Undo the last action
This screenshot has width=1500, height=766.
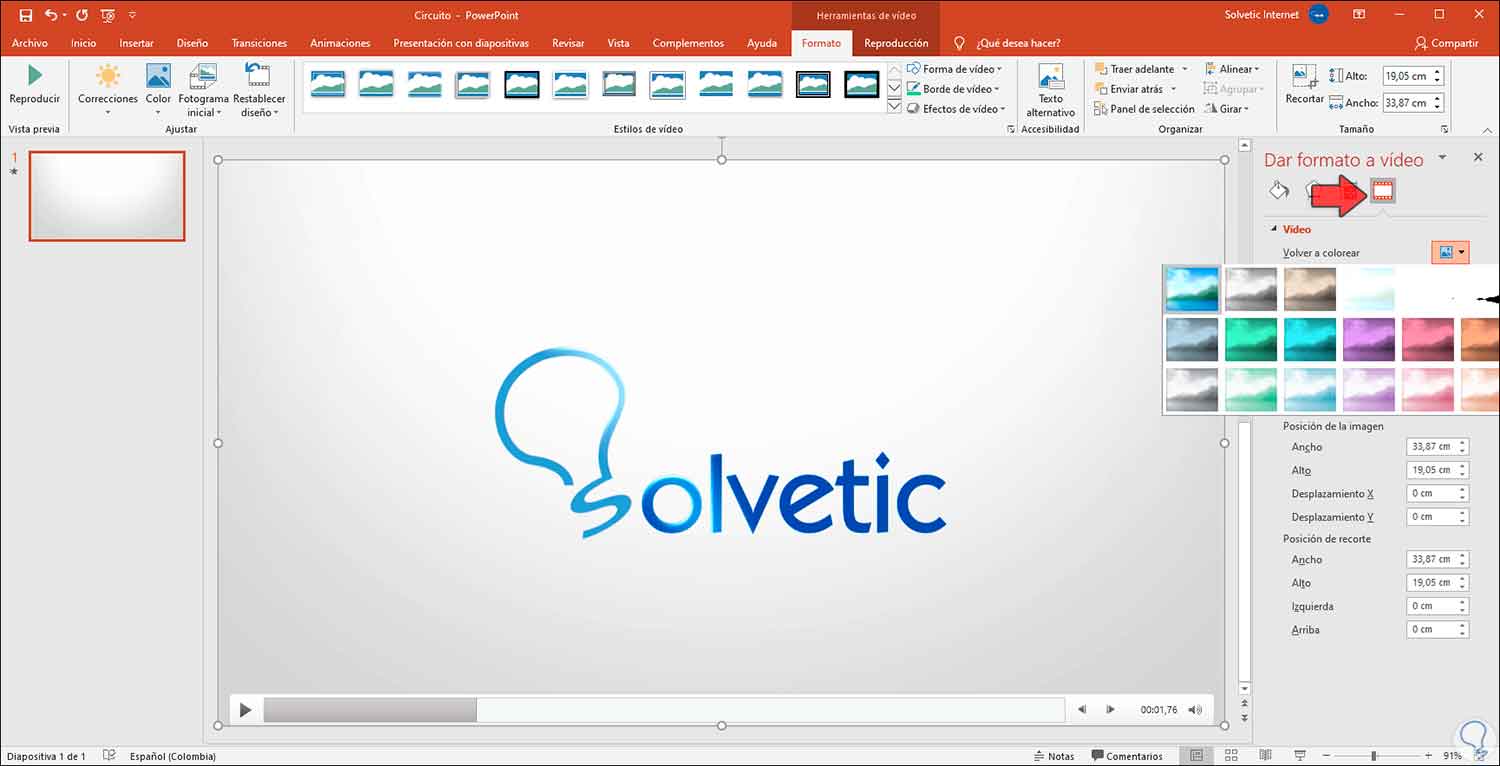pos(51,15)
